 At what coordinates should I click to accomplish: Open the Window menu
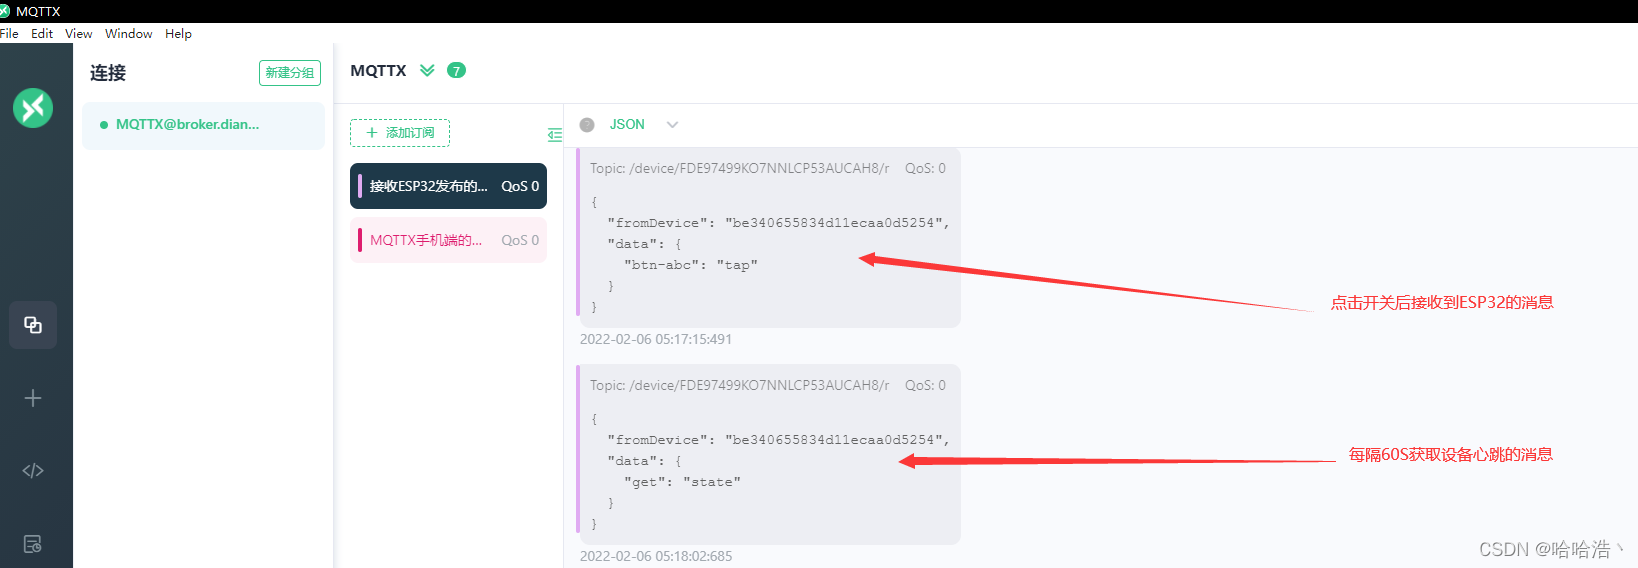tap(129, 33)
